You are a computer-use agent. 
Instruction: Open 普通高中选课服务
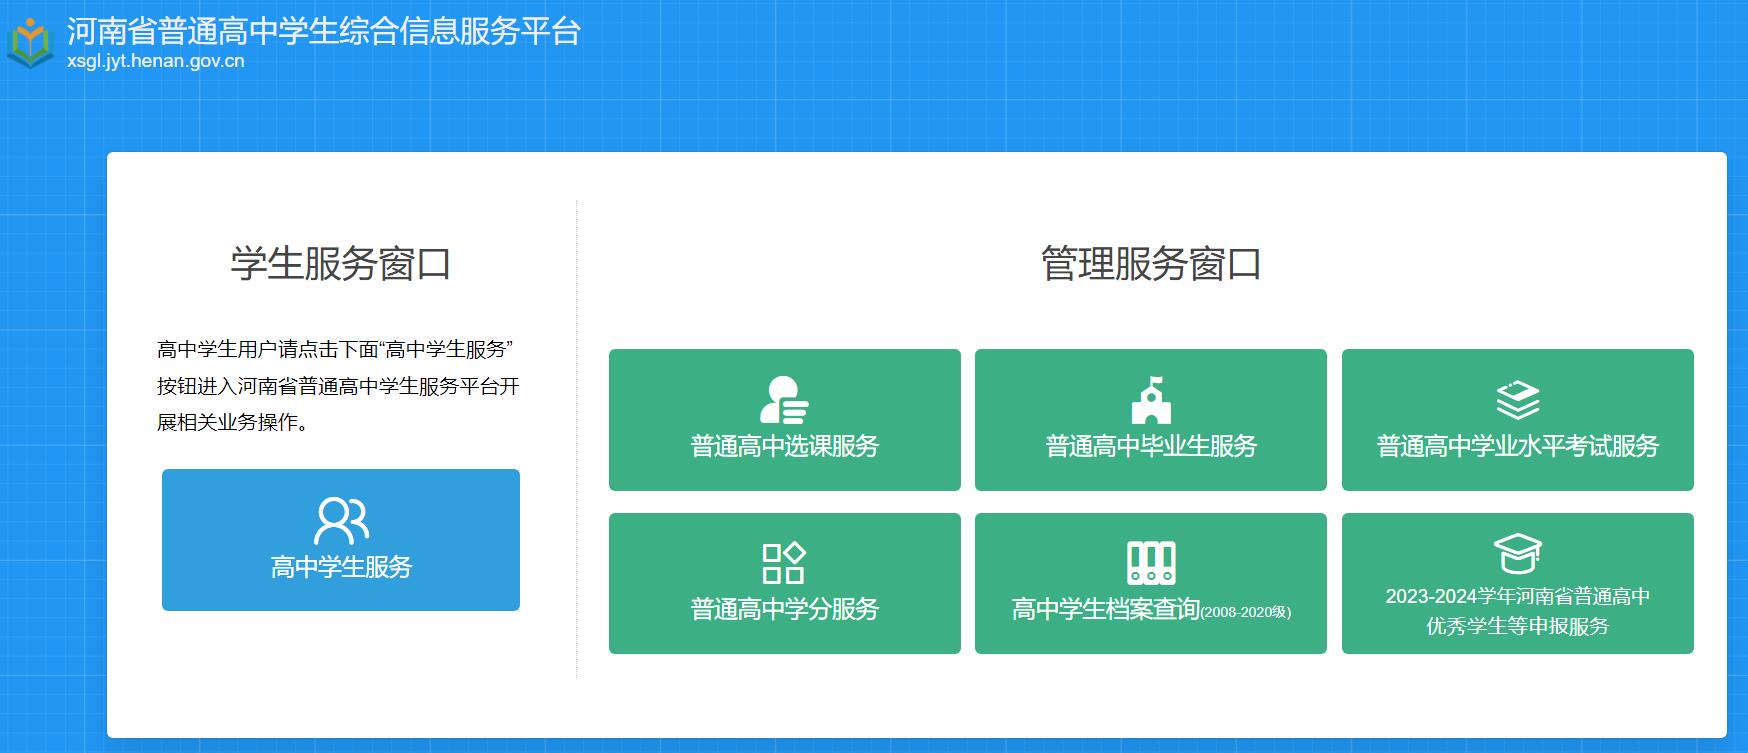click(x=785, y=420)
